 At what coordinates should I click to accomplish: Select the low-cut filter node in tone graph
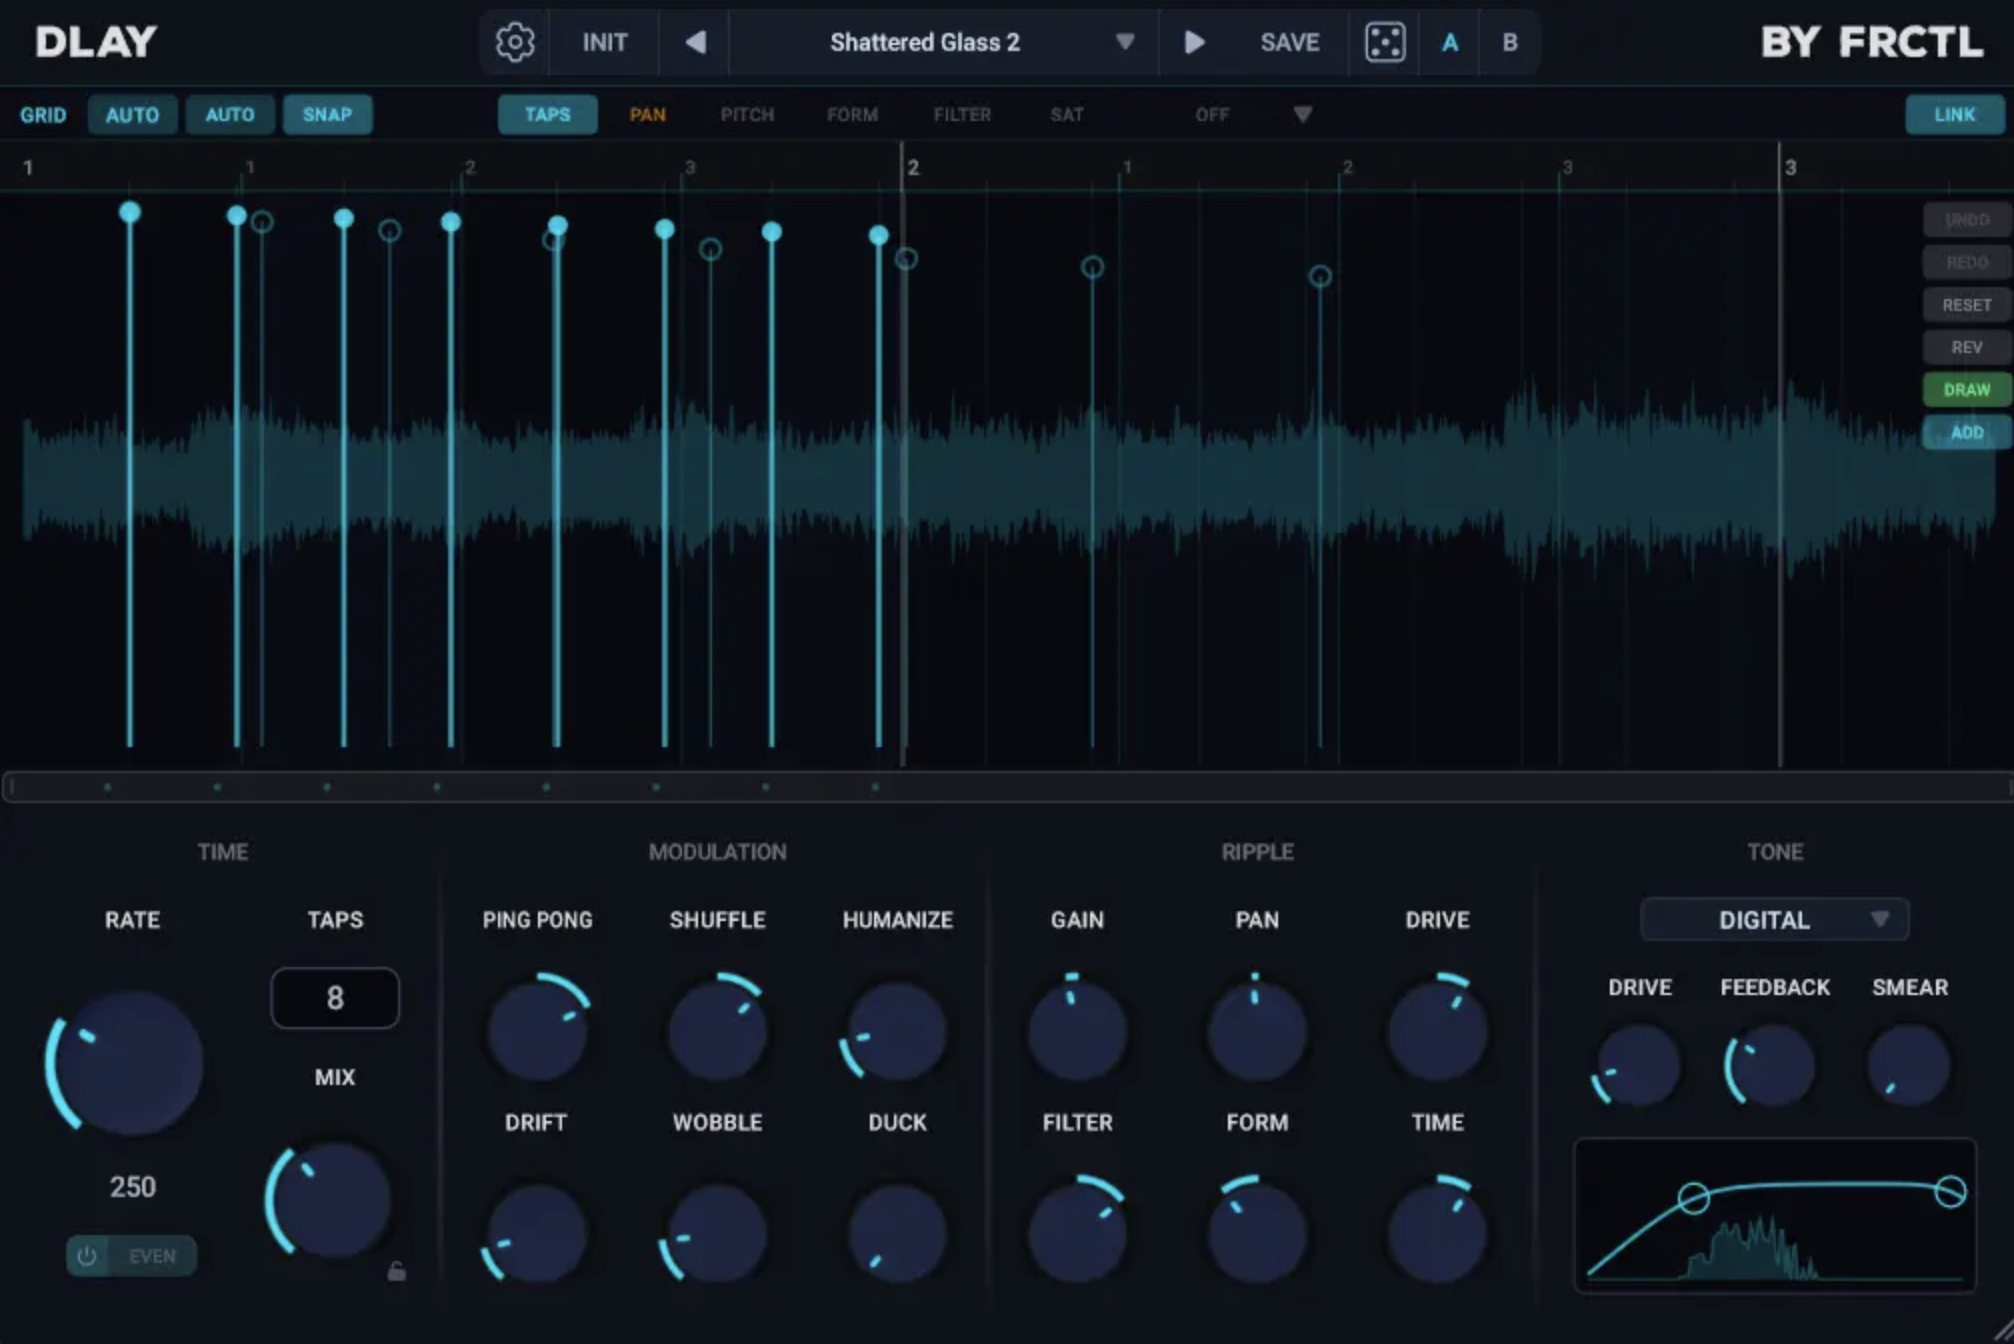[1693, 1197]
